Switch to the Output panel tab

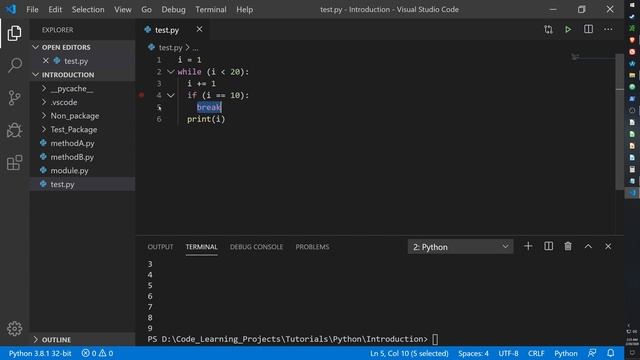click(160, 247)
